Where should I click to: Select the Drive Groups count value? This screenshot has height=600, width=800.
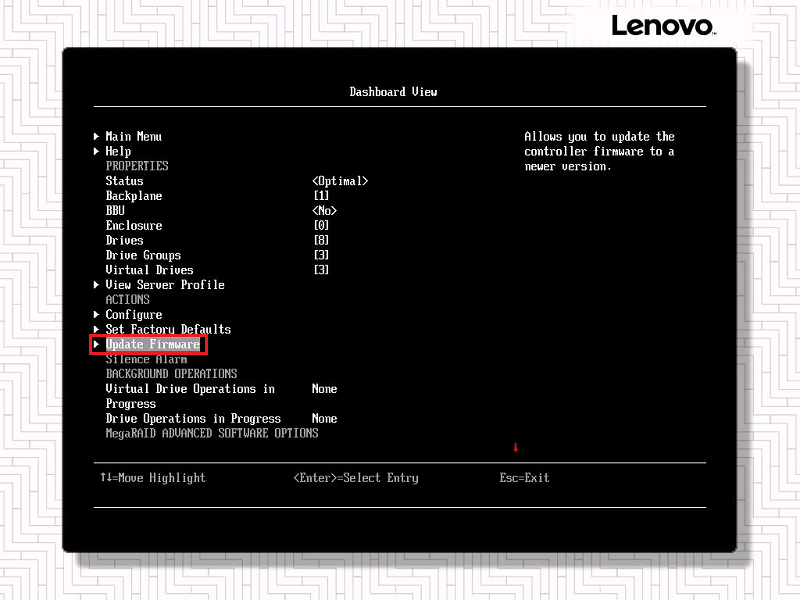(321, 255)
